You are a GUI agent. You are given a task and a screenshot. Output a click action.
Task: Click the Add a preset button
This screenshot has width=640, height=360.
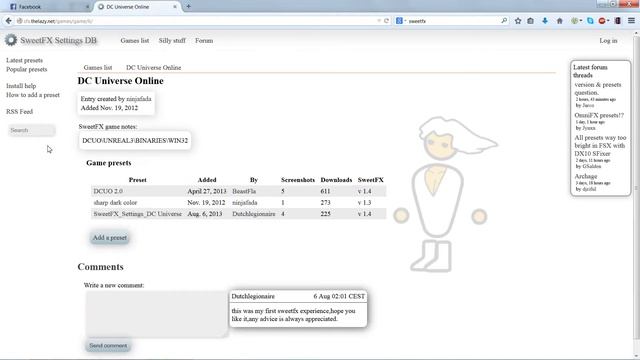coord(109,238)
